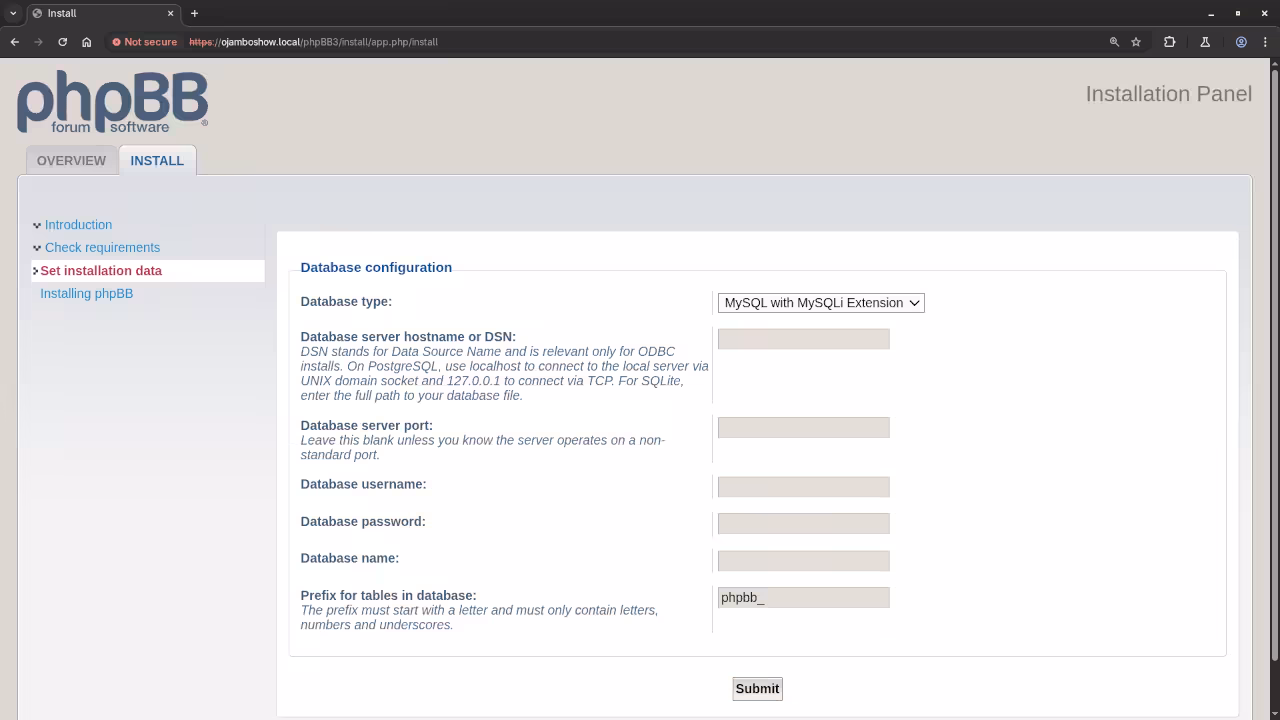1280x720 pixels.
Task: Focus the Database server hostname field
Action: (803, 339)
